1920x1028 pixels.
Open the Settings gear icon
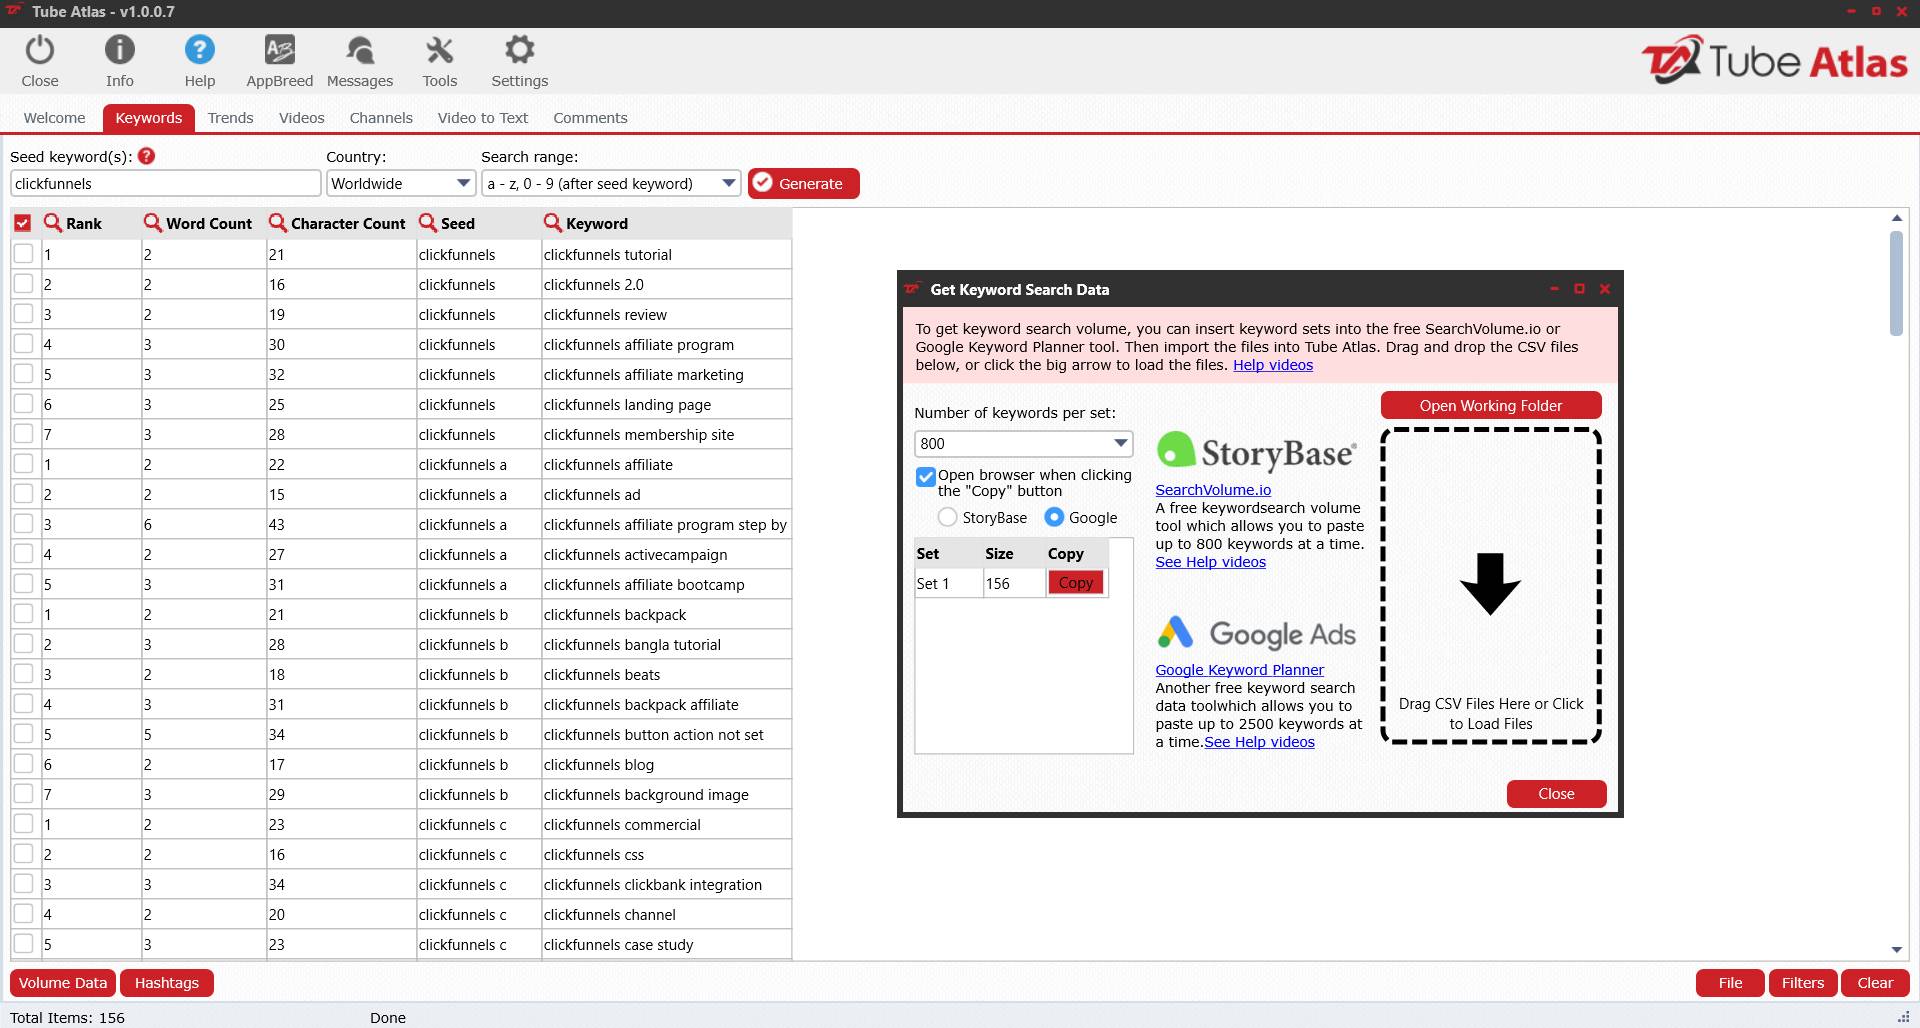pos(520,50)
